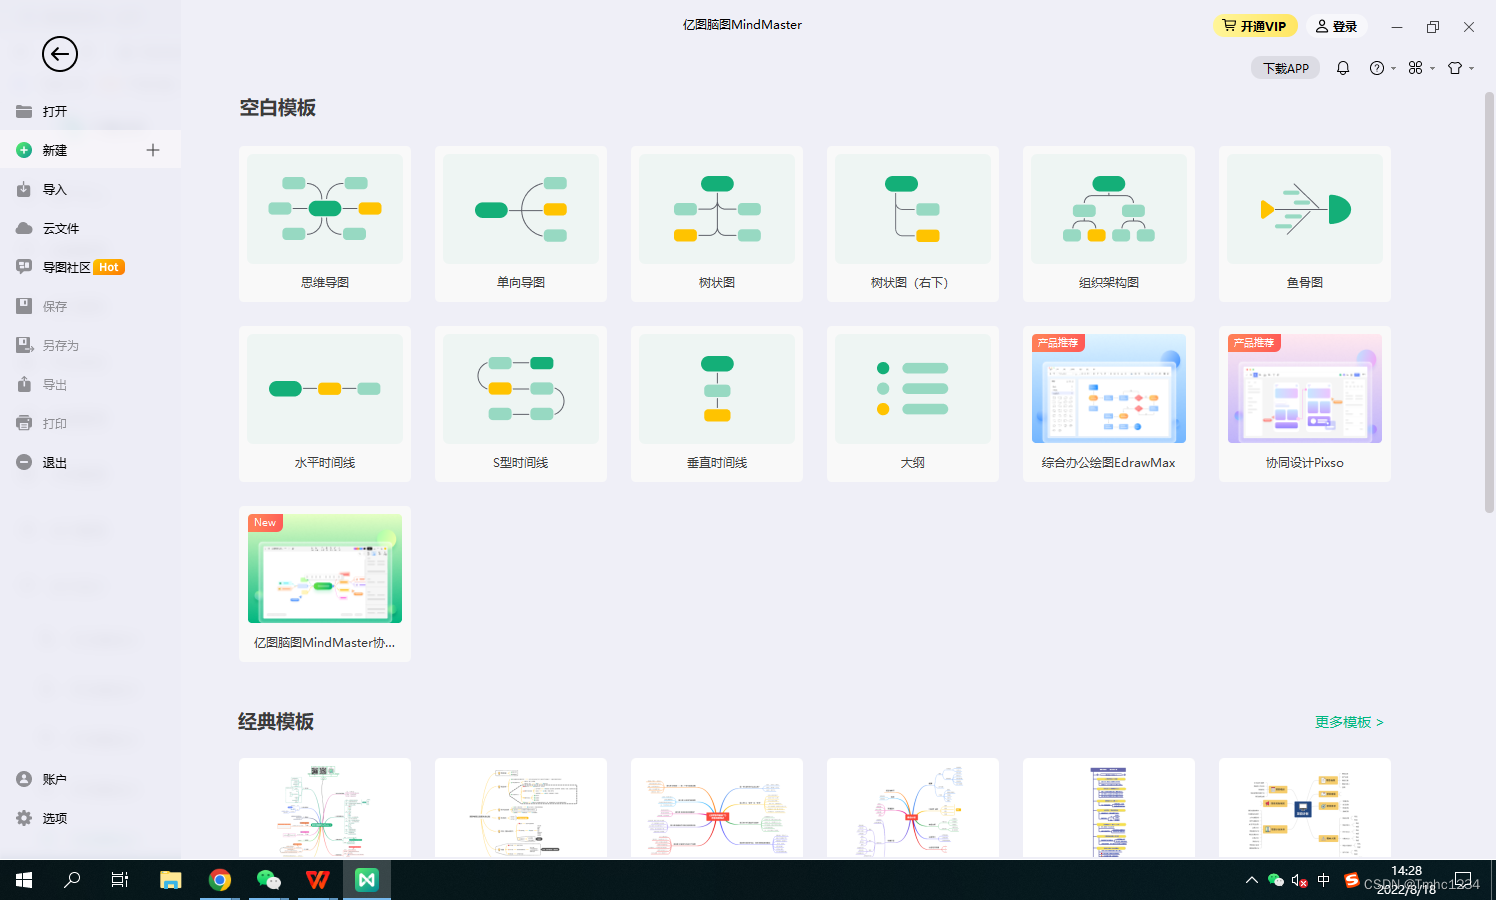Open the apps grid icon
The height and width of the screenshot is (900, 1496).
point(1415,68)
